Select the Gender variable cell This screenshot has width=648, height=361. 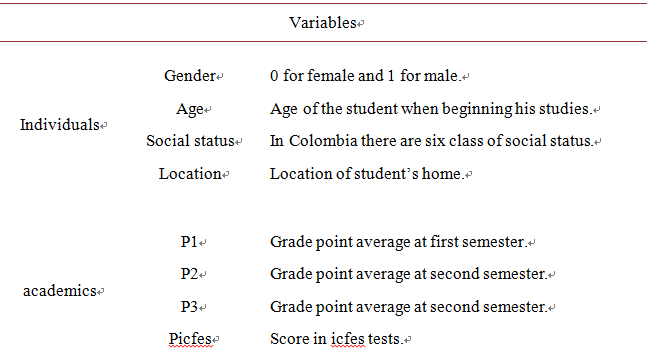190,76
